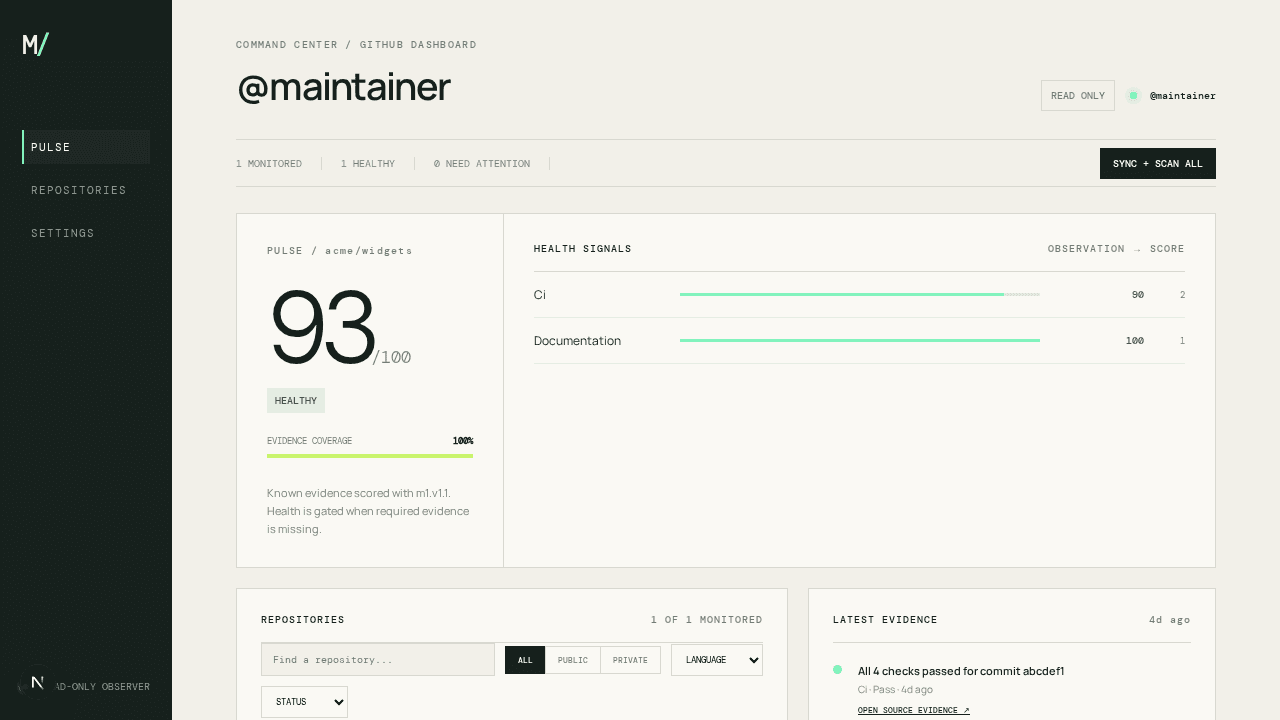Click the Health Signals heading
This screenshot has width=1280, height=720.
click(x=583, y=249)
